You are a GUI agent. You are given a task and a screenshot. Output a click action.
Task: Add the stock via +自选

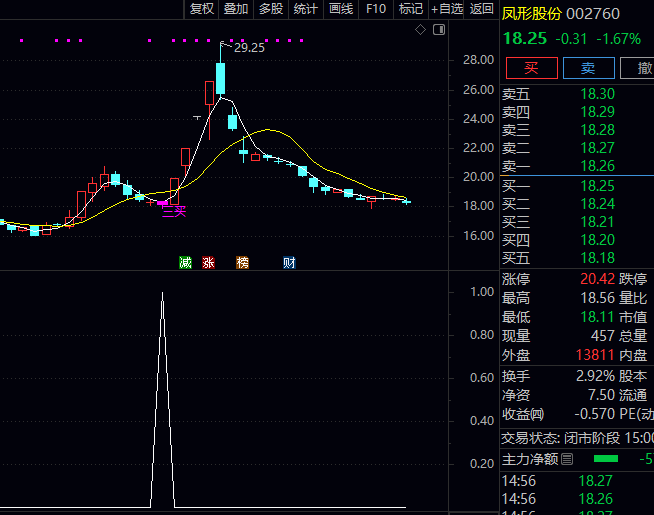(447, 9)
